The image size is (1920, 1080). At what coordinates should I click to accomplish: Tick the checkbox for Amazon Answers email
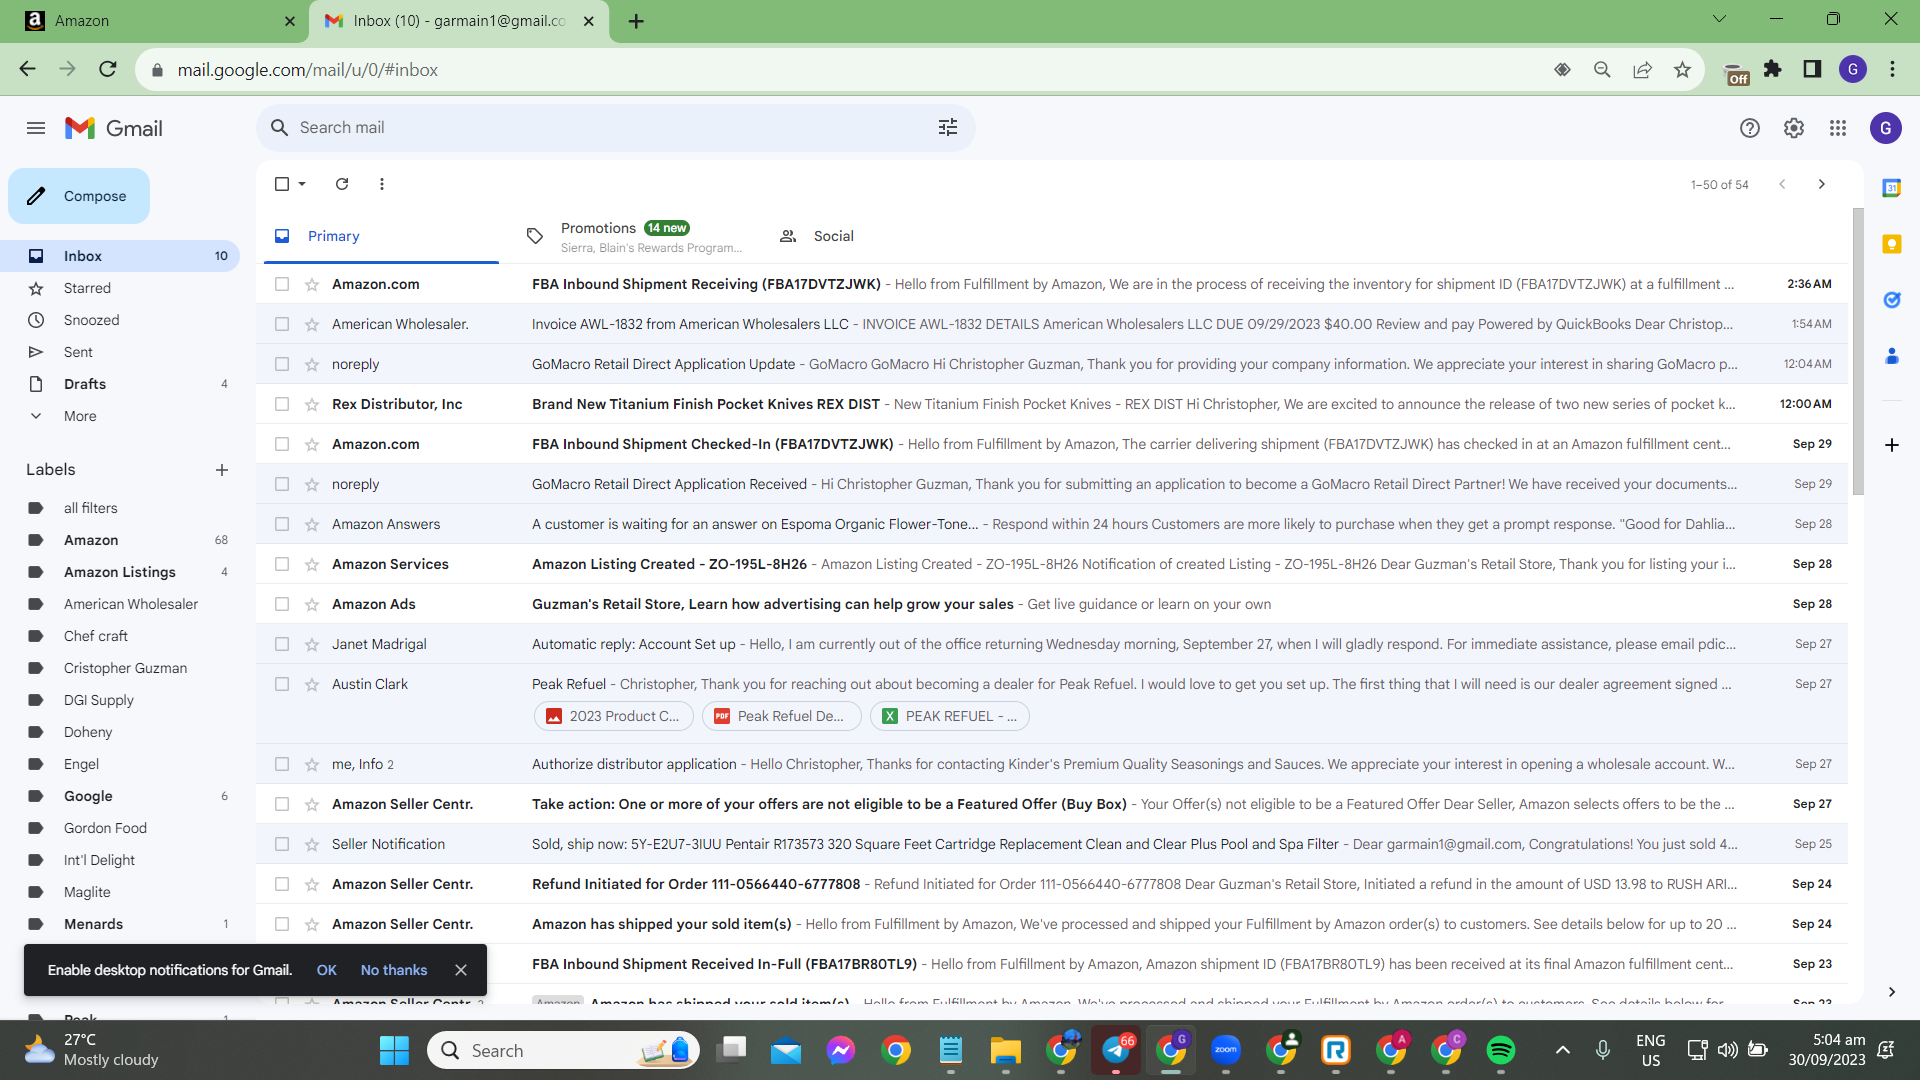(282, 525)
